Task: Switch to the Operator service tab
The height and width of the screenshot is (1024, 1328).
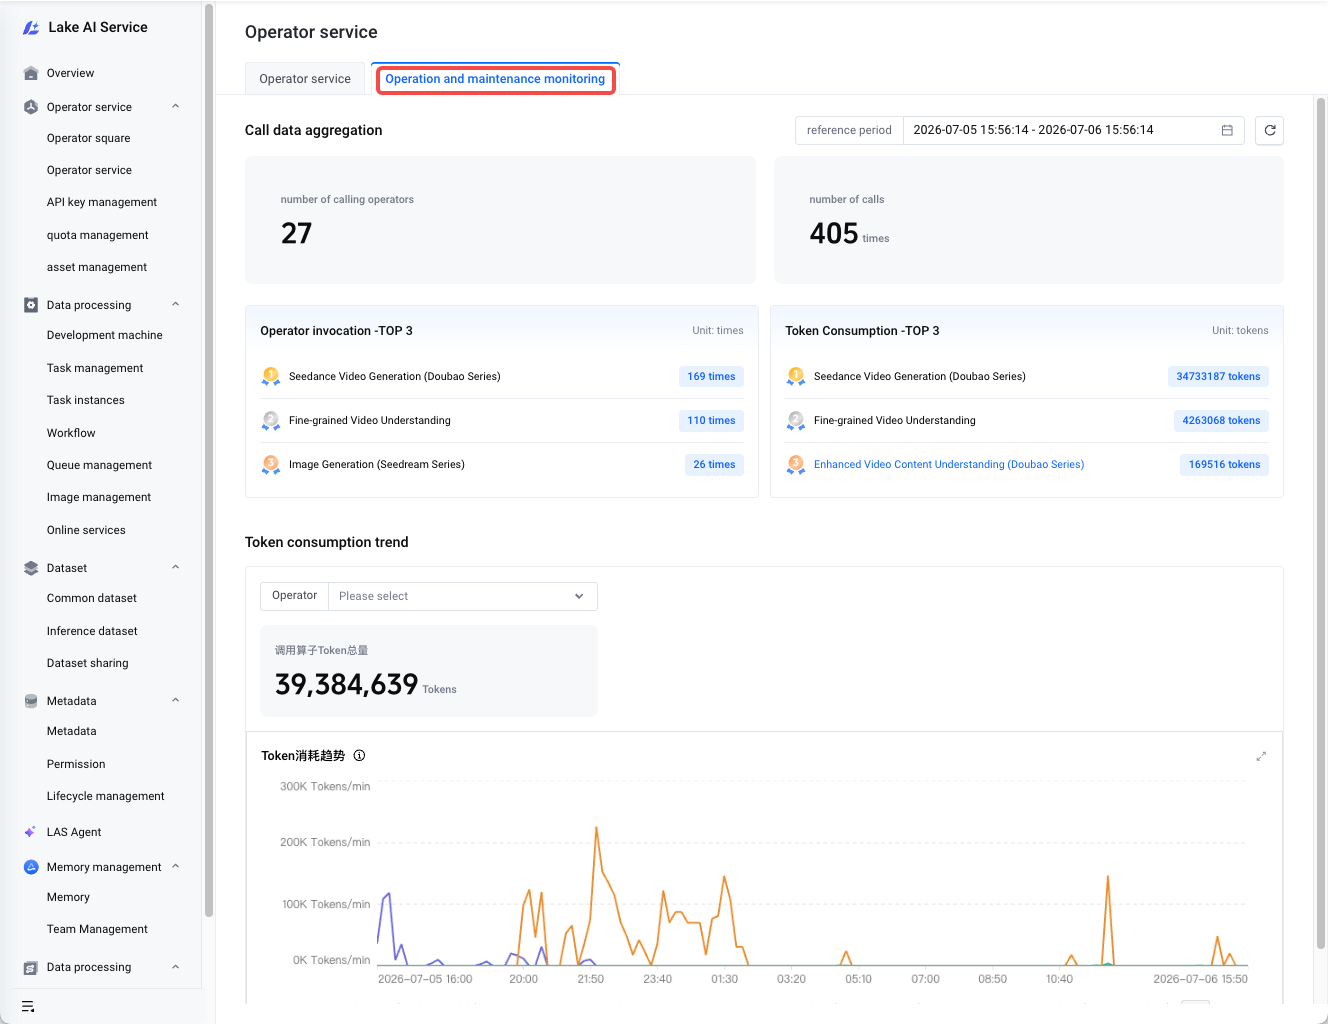Action: [305, 79]
